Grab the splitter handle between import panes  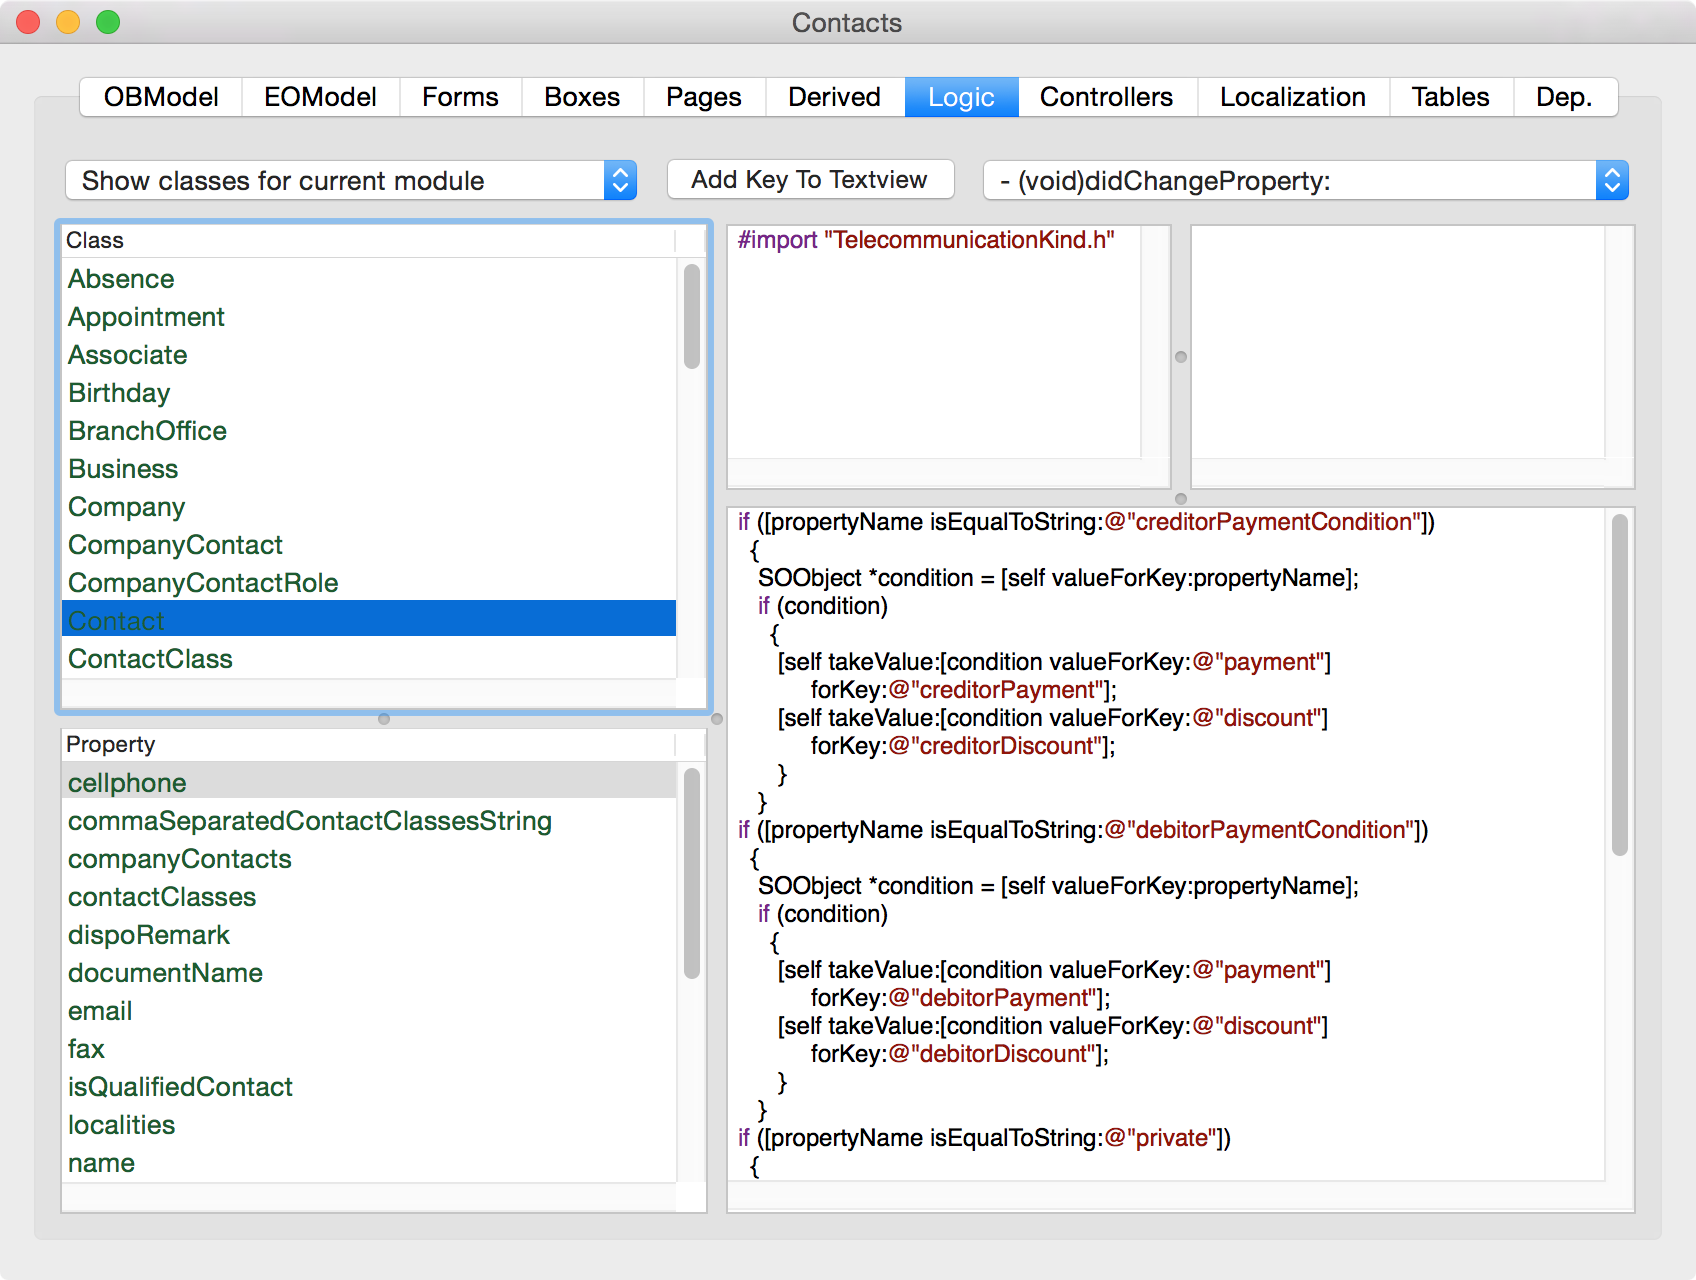point(1181,357)
